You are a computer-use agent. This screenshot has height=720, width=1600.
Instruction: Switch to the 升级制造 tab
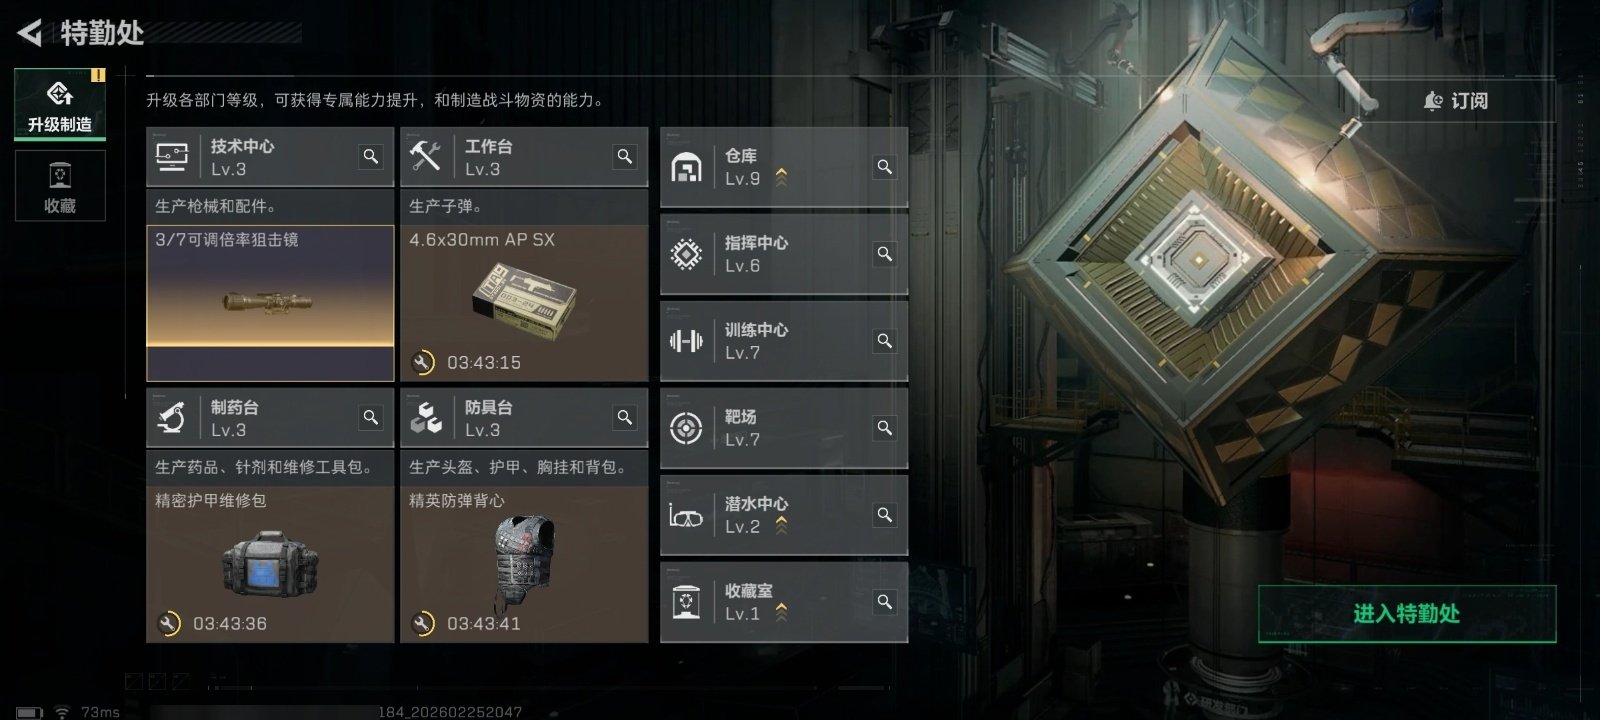click(x=60, y=104)
